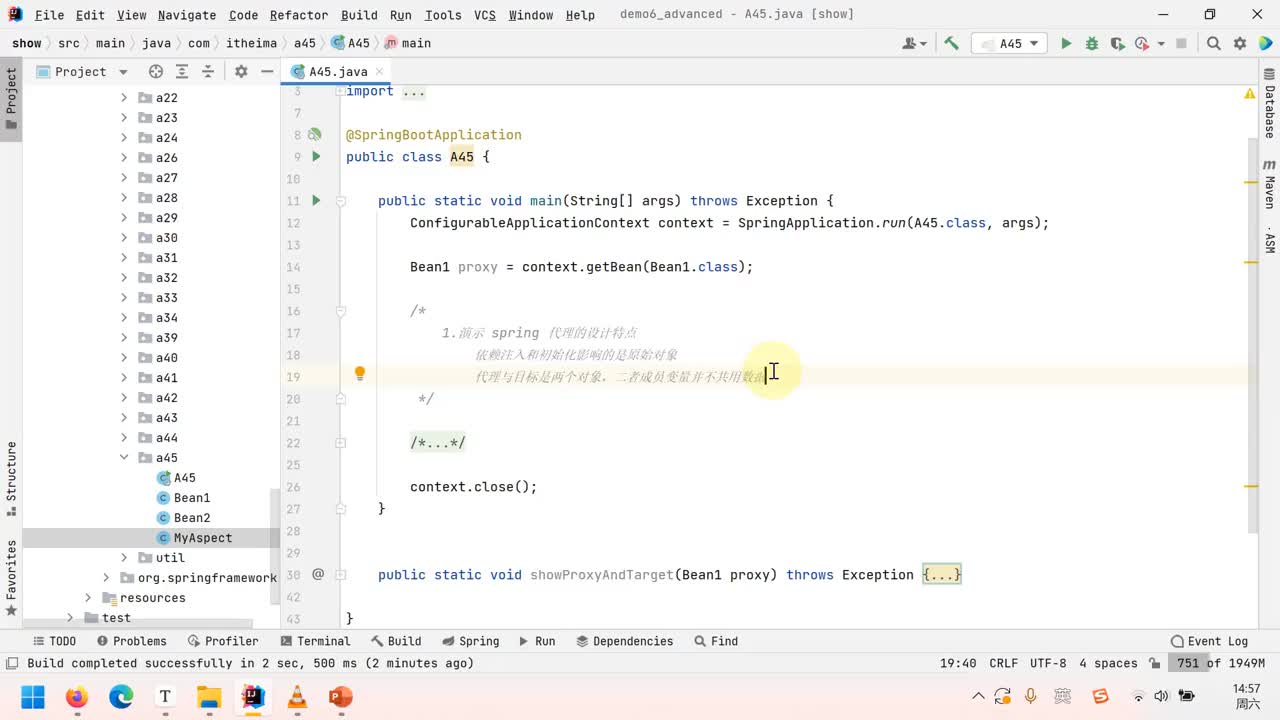Open Search Everywhere magnifier

pyautogui.click(x=1213, y=43)
